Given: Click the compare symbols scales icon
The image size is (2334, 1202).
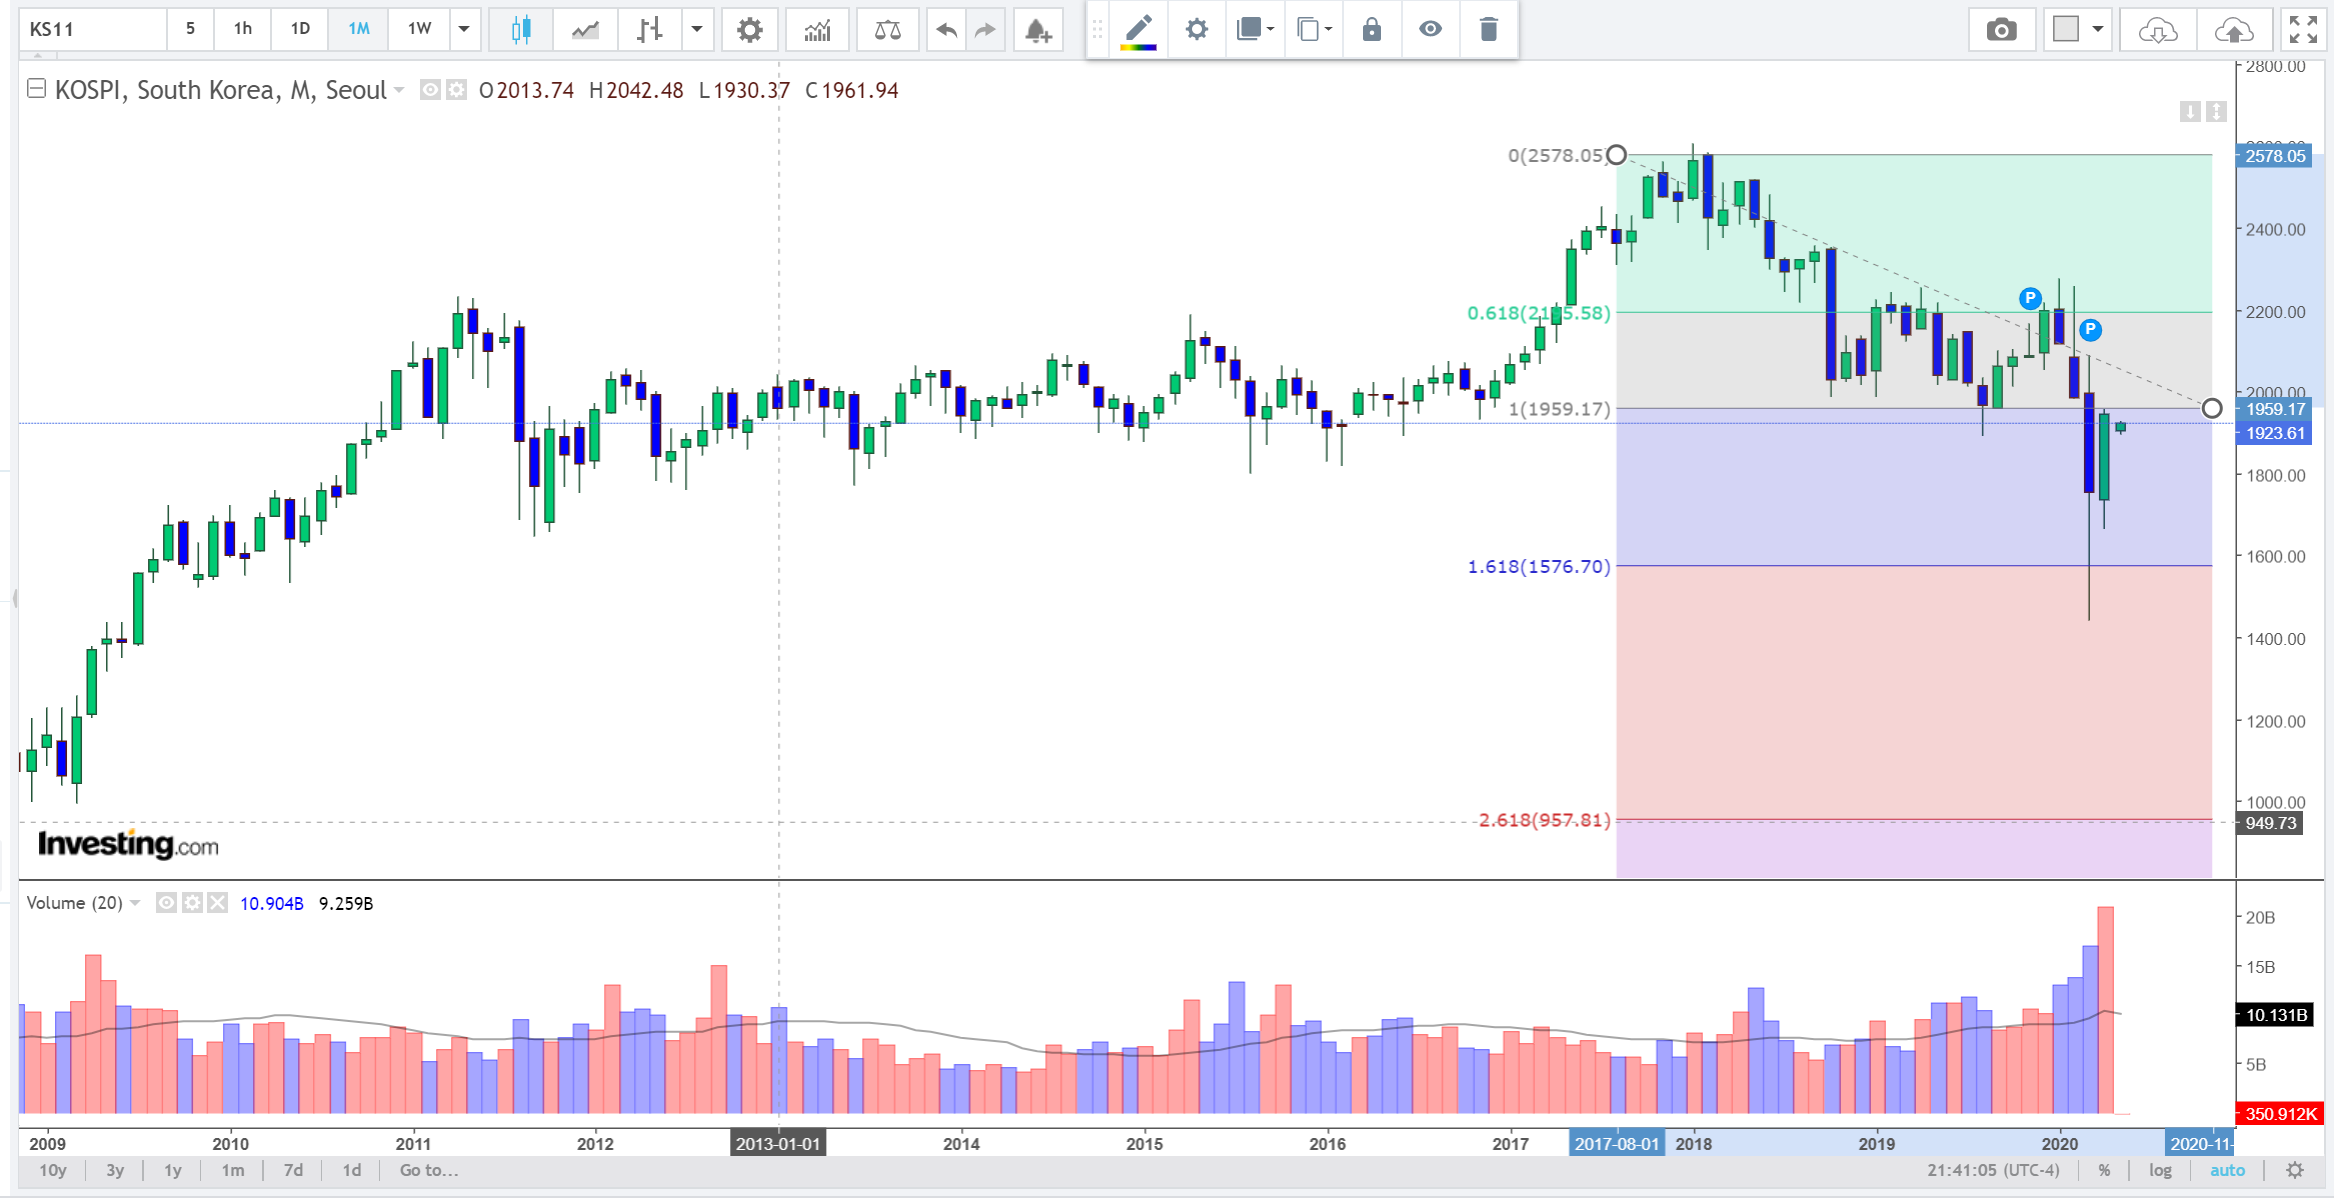Looking at the screenshot, I should click(887, 30).
